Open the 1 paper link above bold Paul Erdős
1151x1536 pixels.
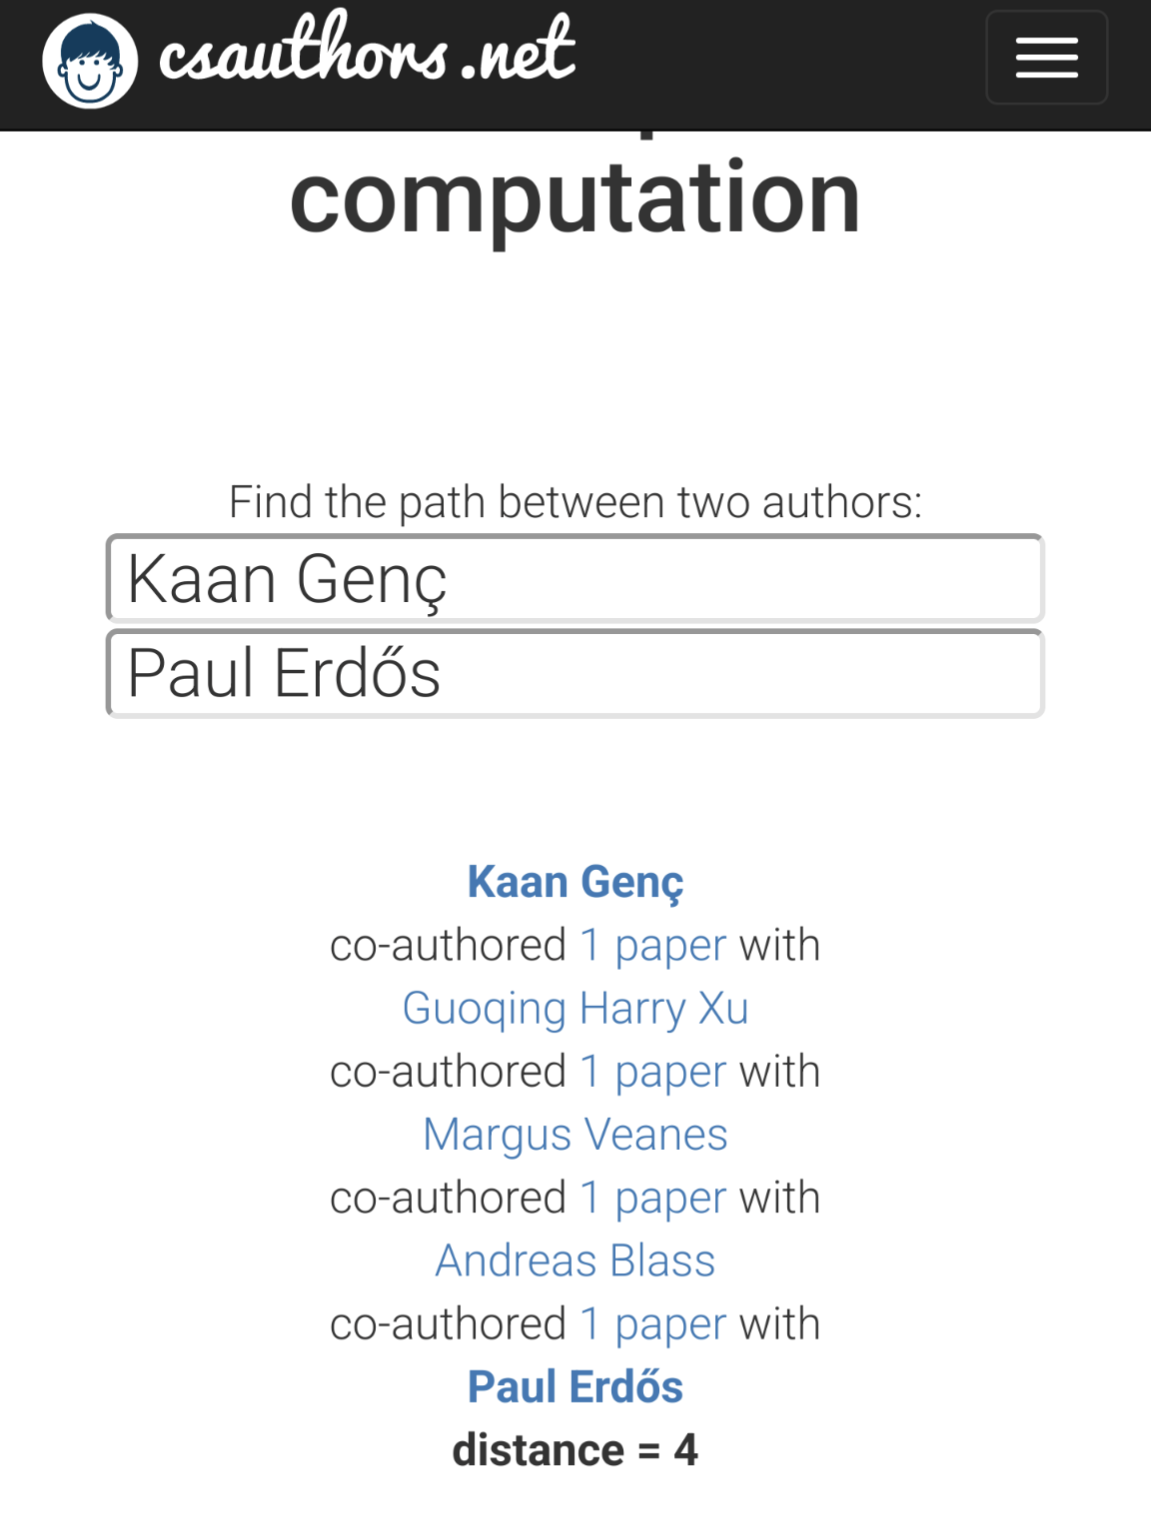(653, 1324)
